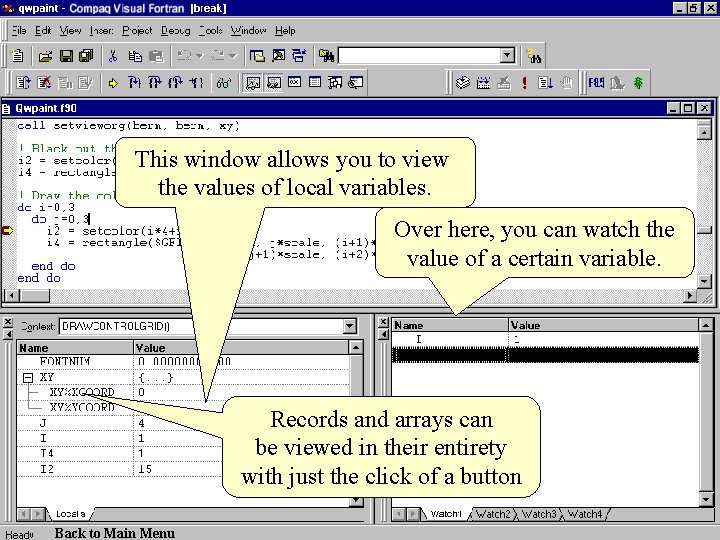
Task: Click the Open file folder icon
Action: [45, 56]
